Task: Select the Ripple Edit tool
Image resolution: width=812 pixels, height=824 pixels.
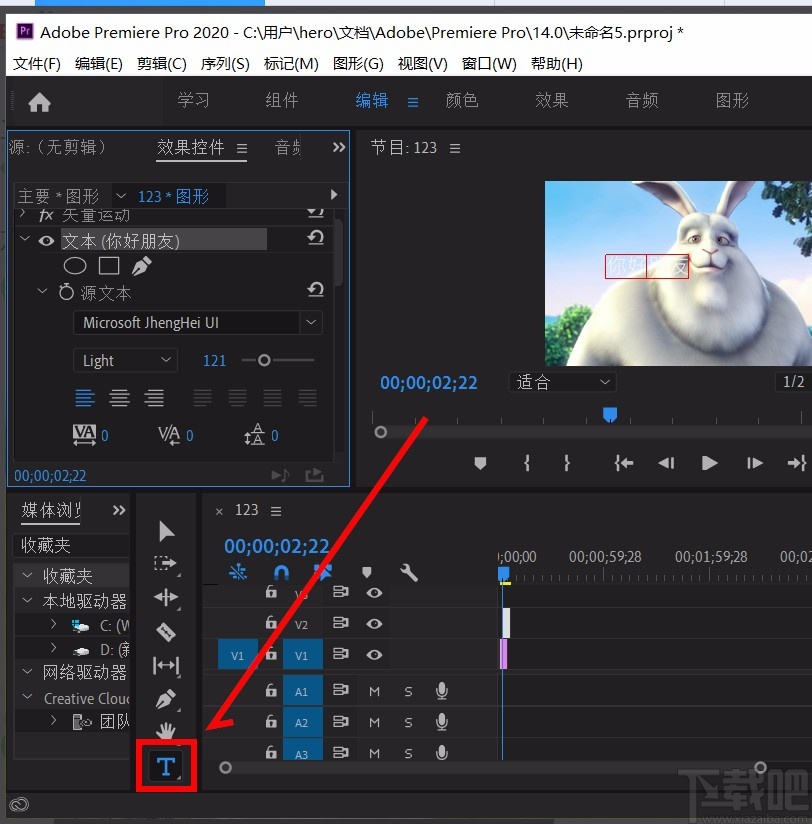Action: pyautogui.click(x=166, y=598)
